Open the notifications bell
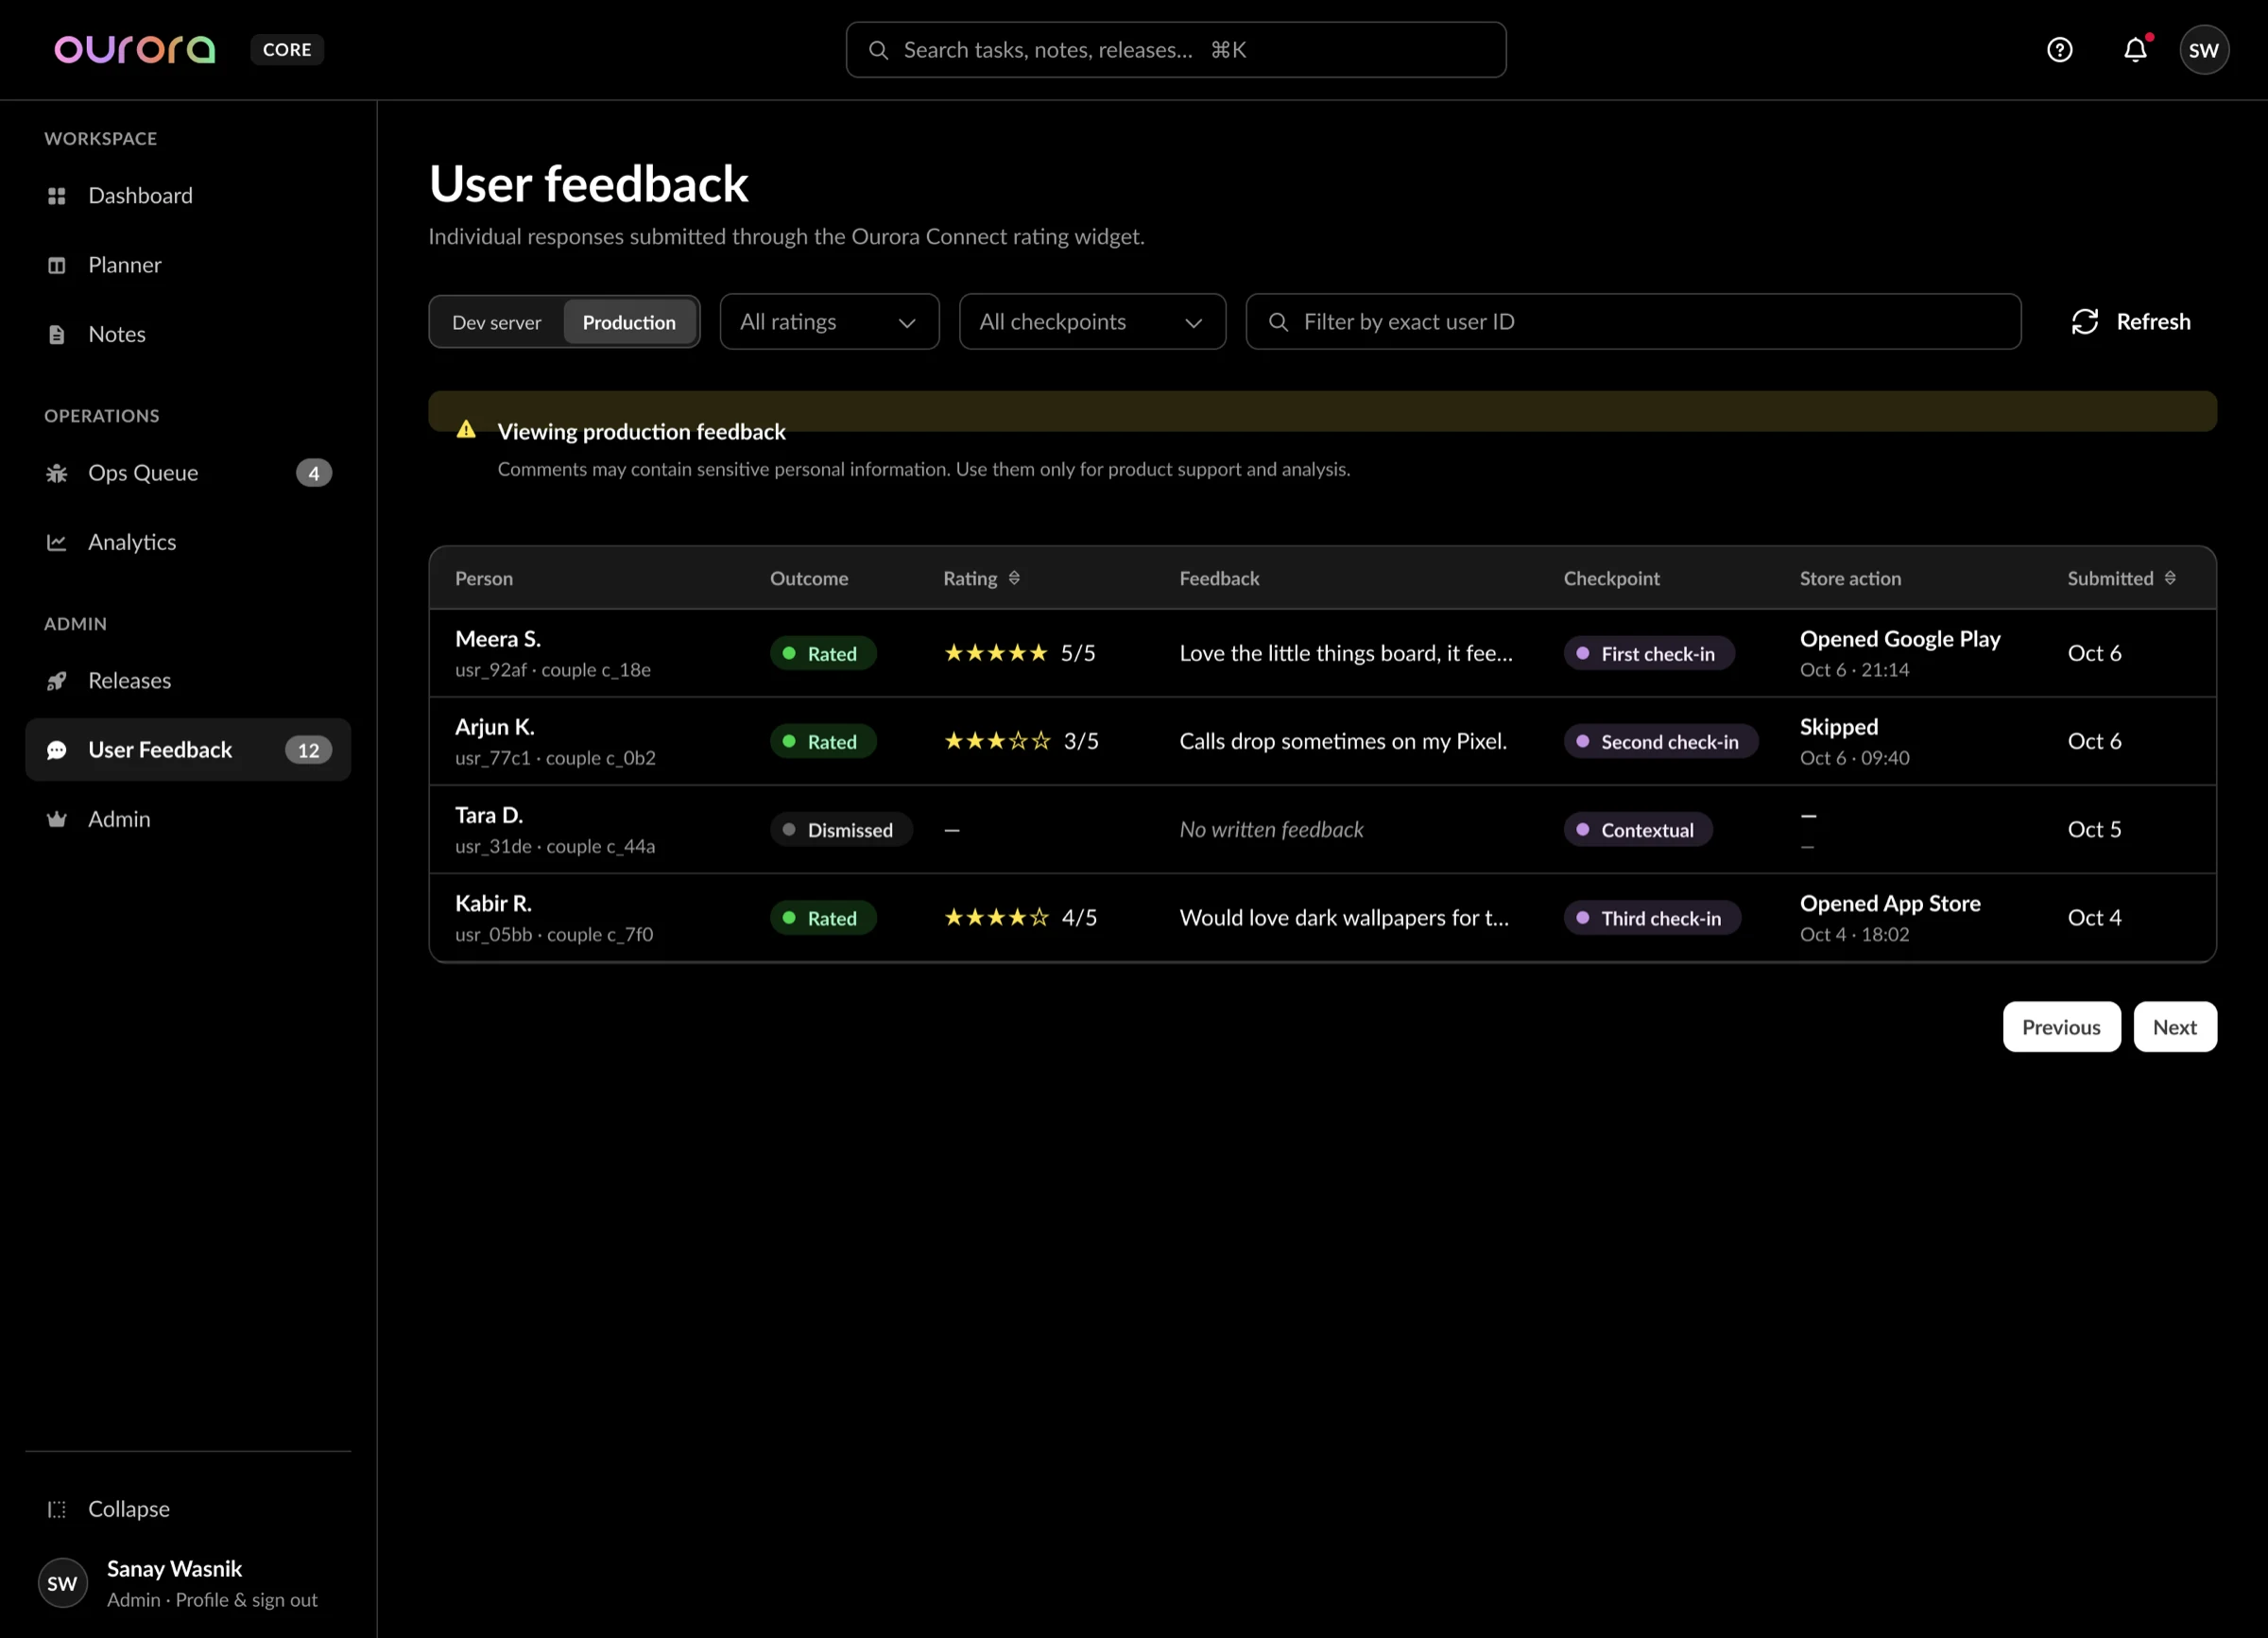 tap(2135, 49)
